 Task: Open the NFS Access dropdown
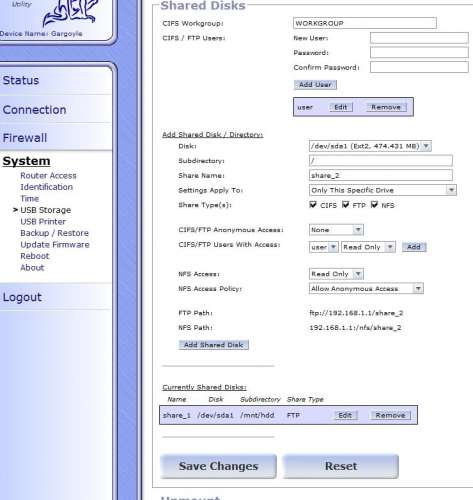(x=336, y=274)
